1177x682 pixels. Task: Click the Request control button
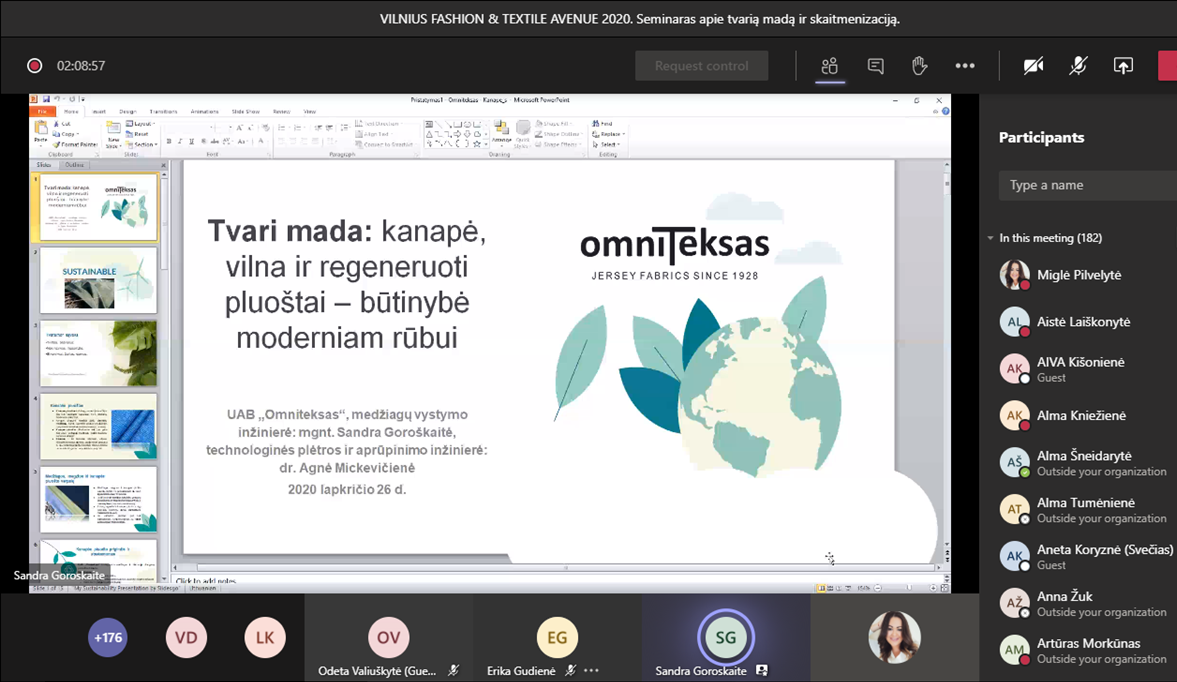click(701, 66)
